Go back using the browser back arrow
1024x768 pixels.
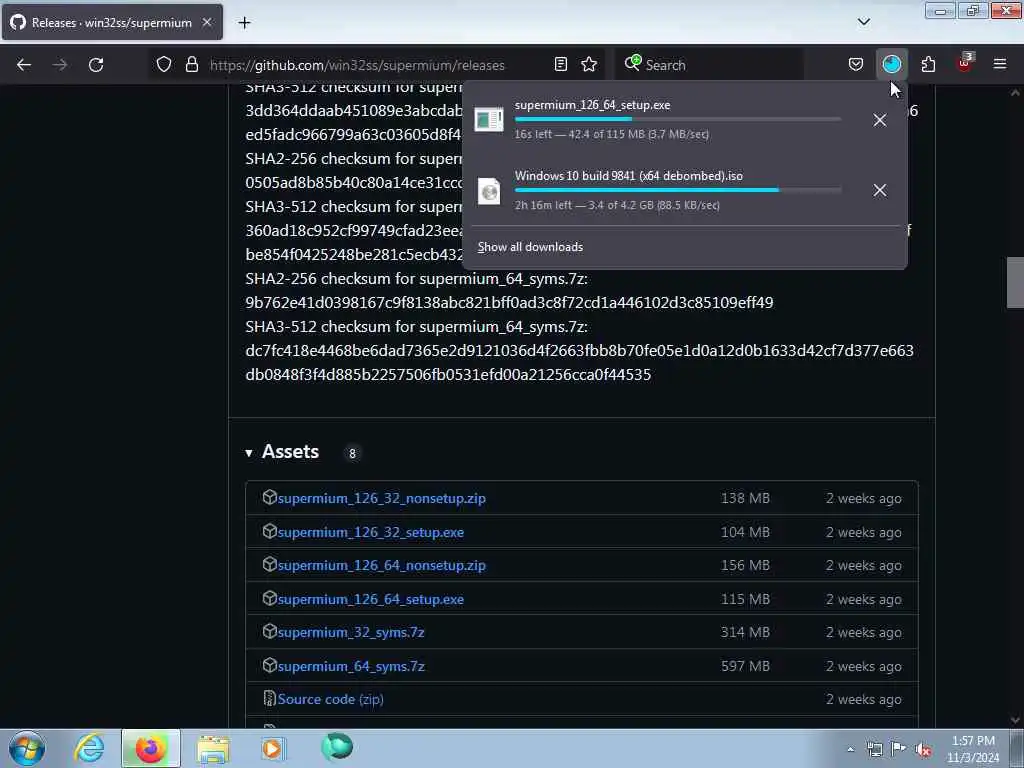pyautogui.click(x=24, y=65)
